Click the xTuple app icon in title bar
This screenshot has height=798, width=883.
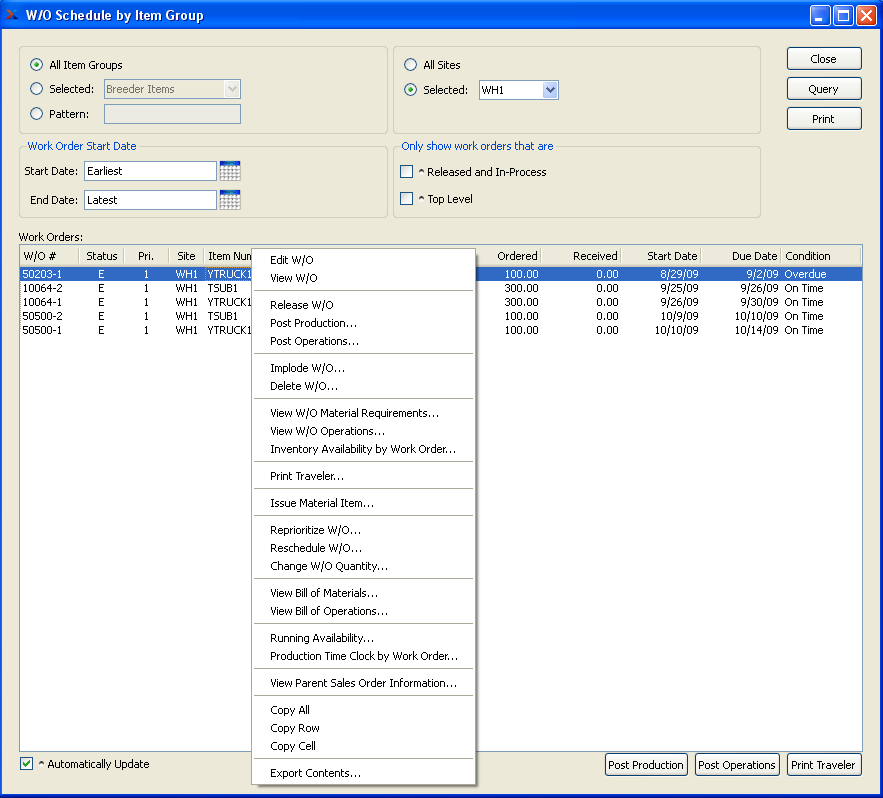click(12, 15)
